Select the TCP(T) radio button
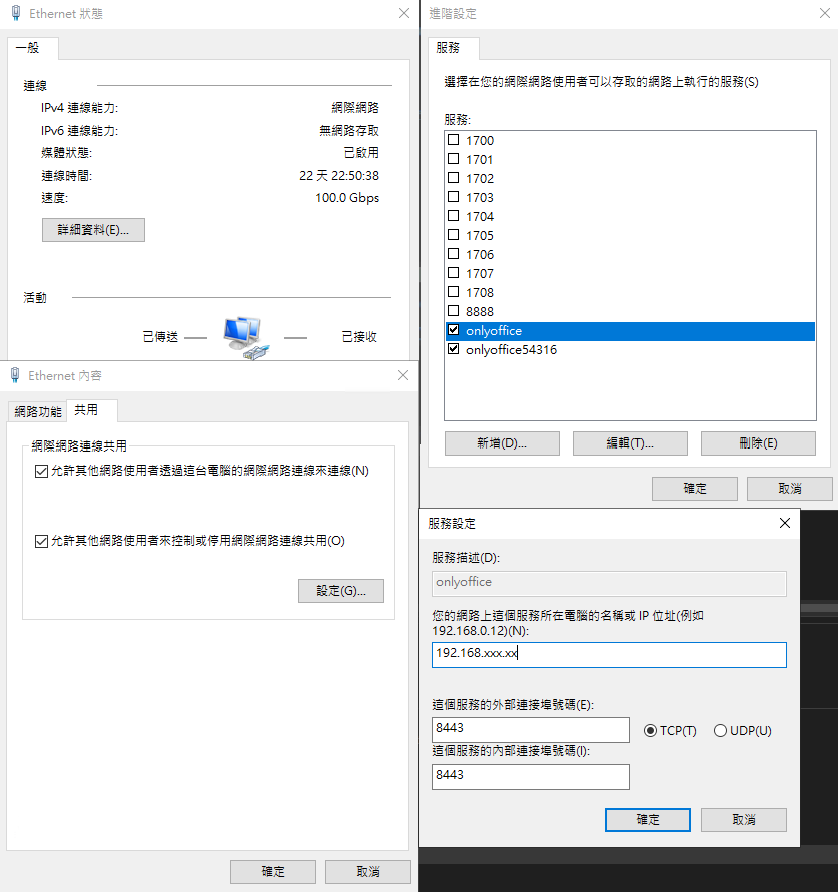This screenshot has width=838, height=892. [x=651, y=731]
